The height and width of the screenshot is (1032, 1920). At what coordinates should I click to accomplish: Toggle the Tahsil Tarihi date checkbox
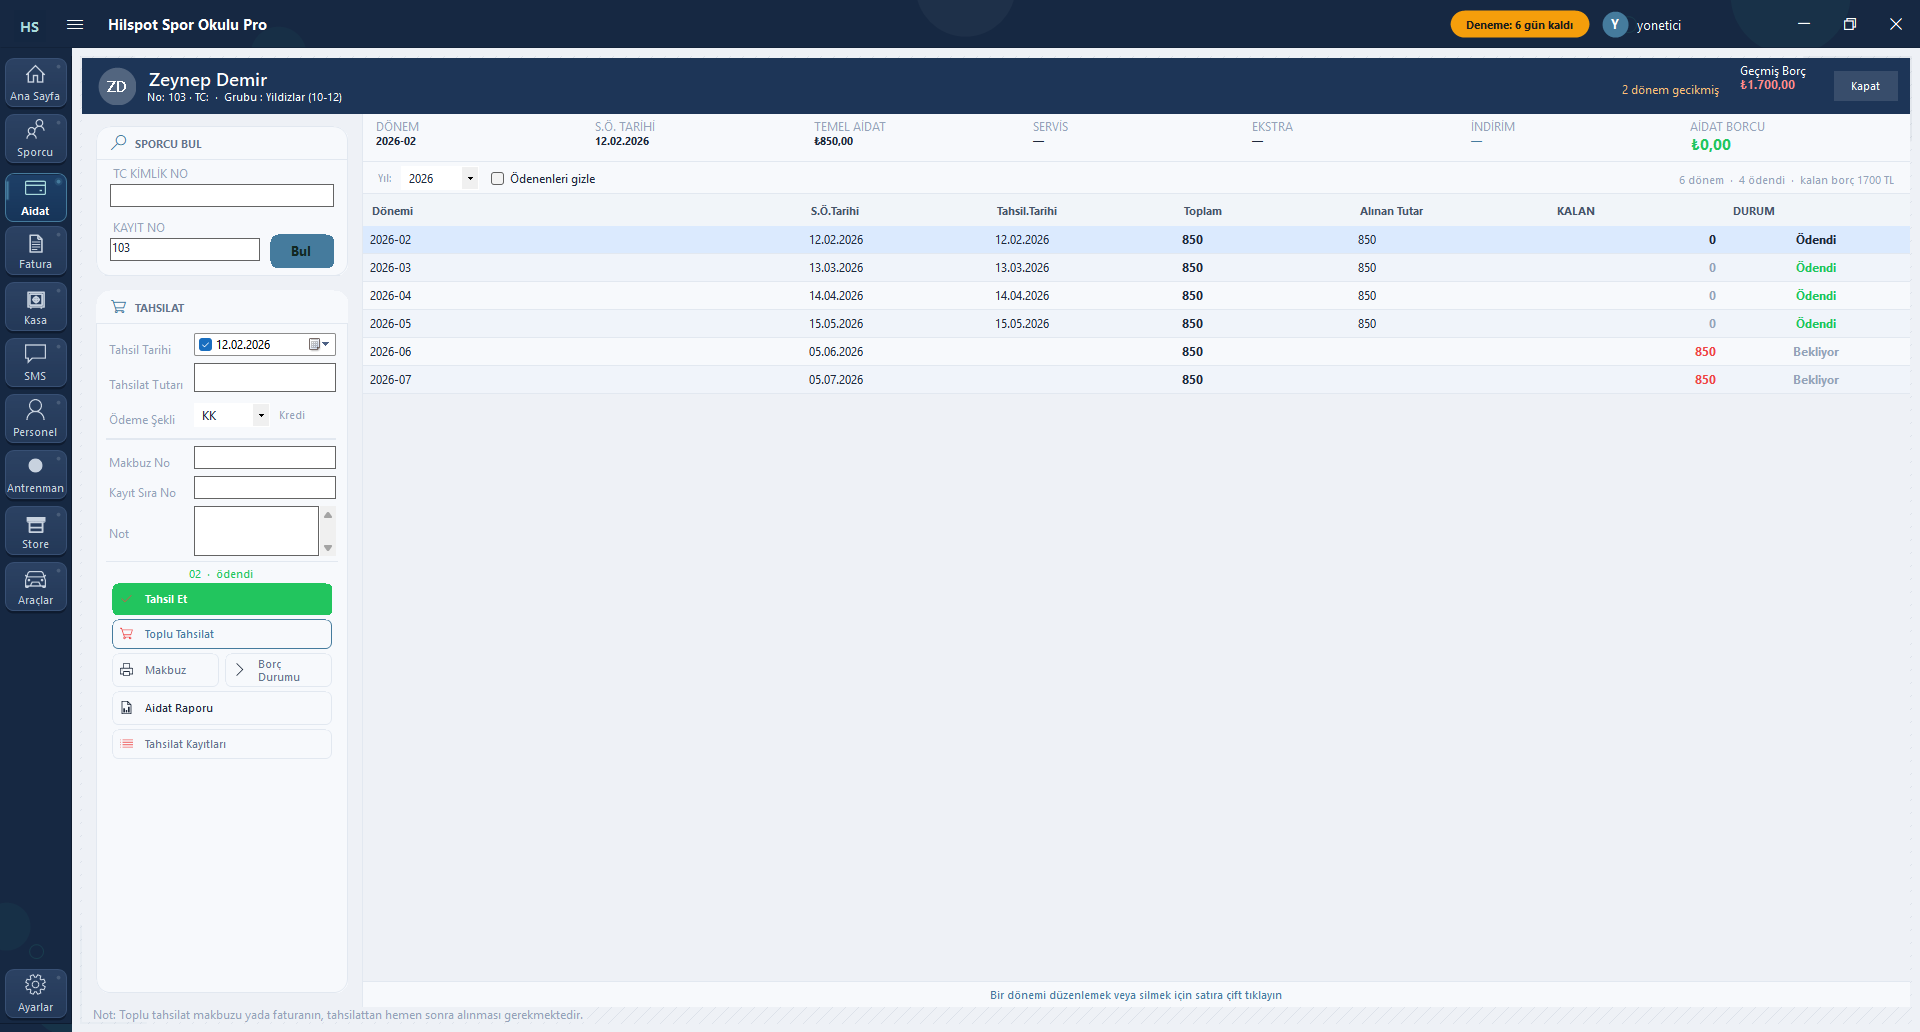[x=206, y=345]
